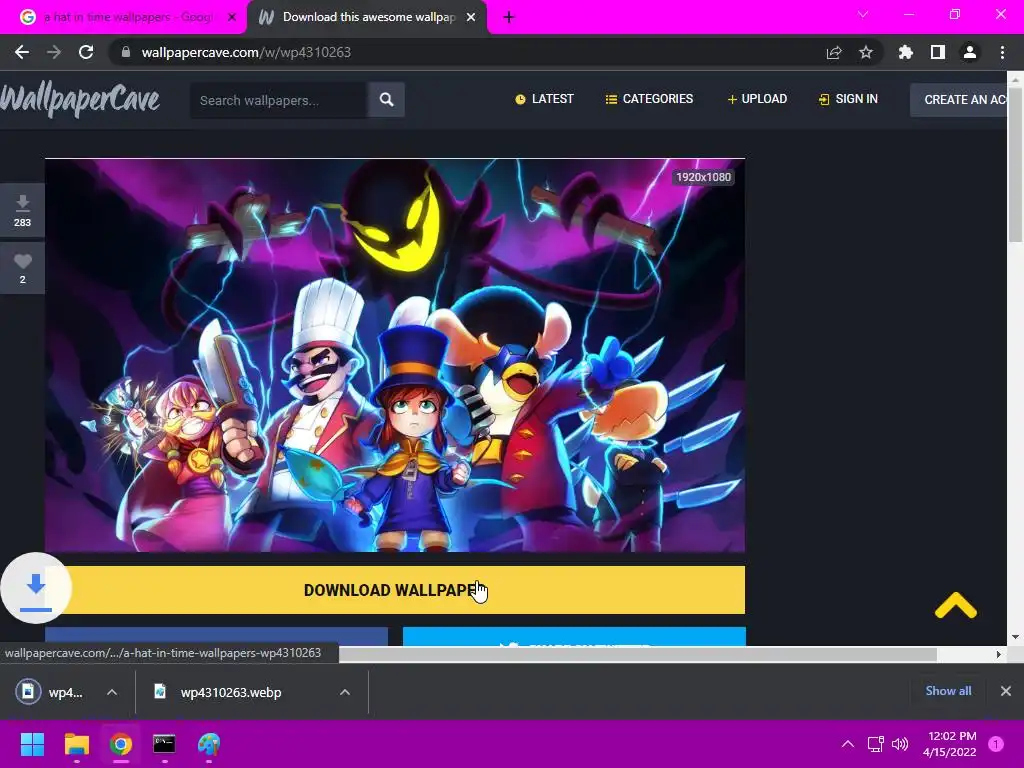Like the wallpaper with the heart icon
The height and width of the screenshot is (768, 1024).
coord(22,268)
